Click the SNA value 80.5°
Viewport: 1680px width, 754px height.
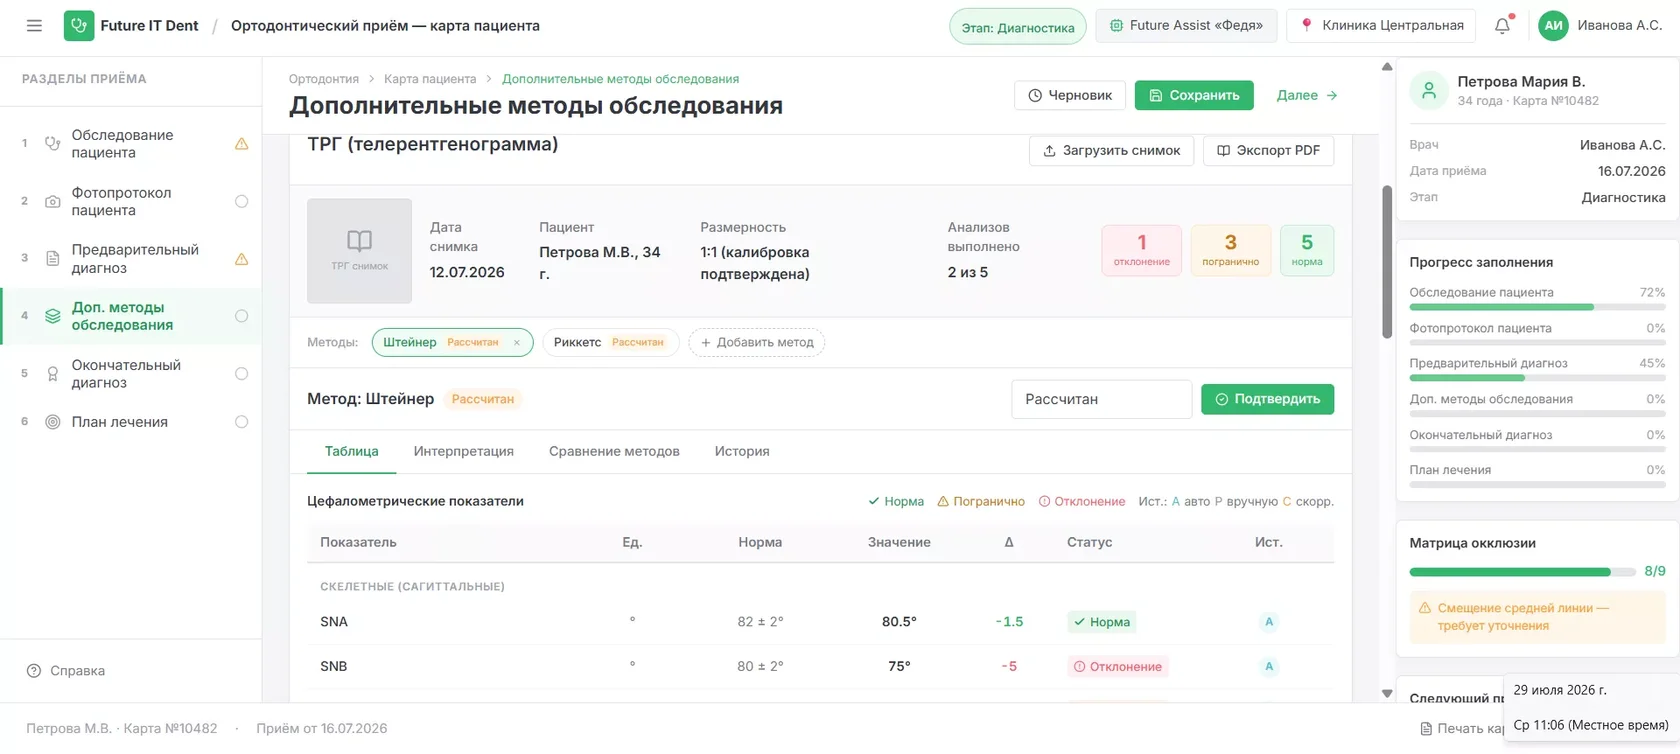coord(899,622)
